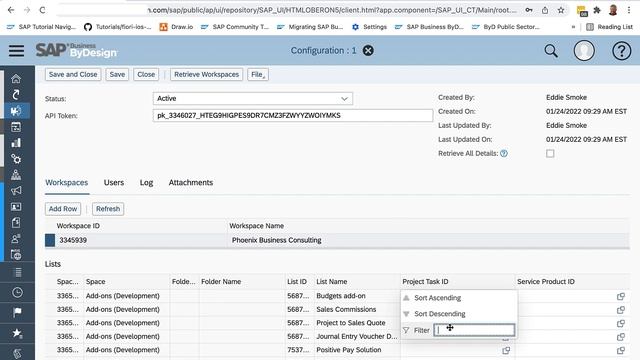Click the SAP Business ByDesign logo

click(x=76, y=51)
